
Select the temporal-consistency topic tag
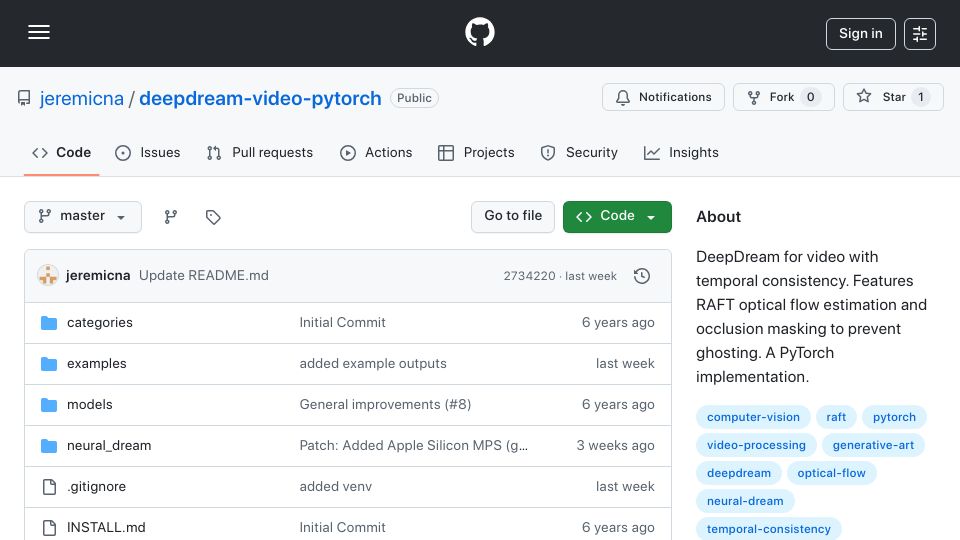(768, 529)
